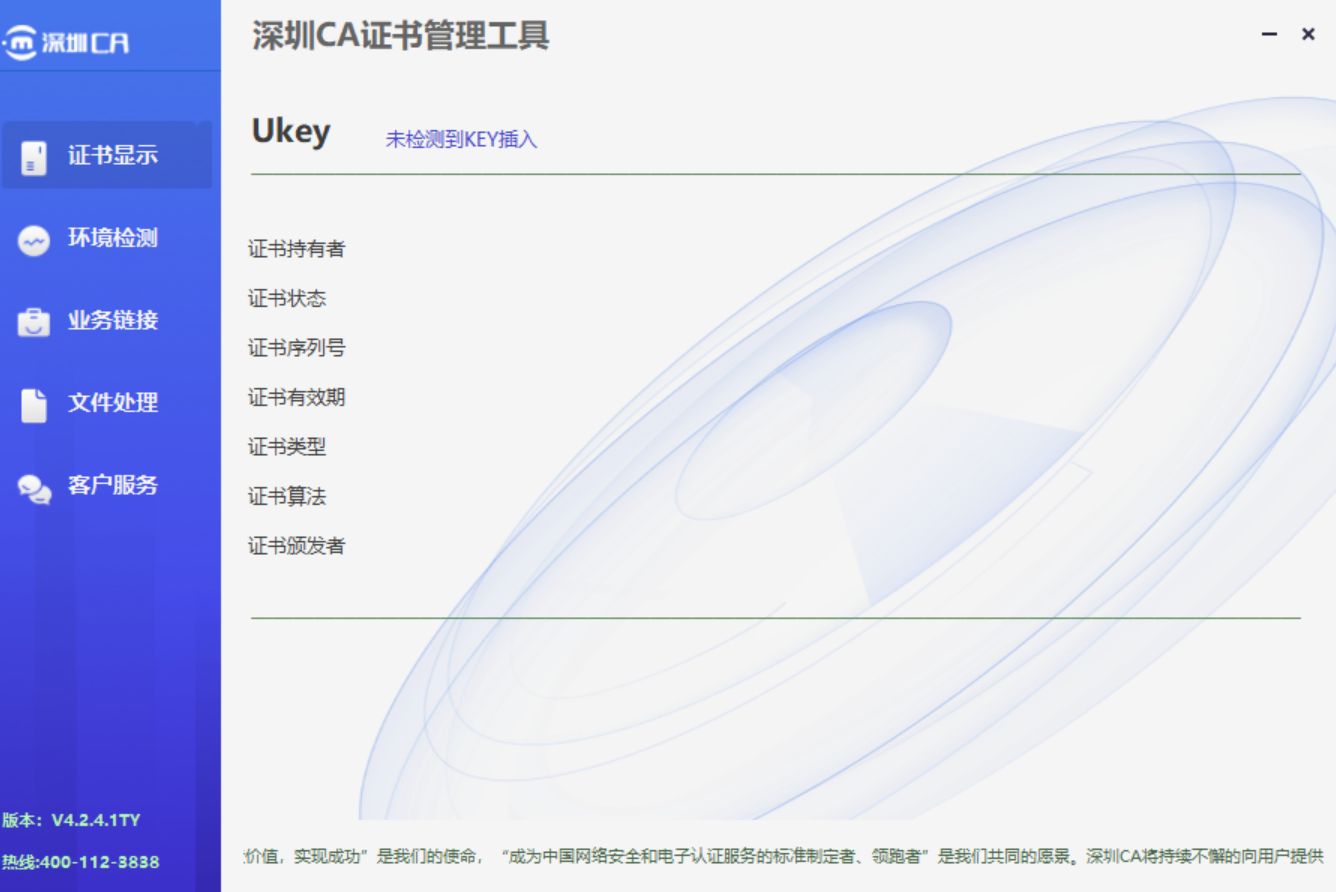The width and height of the screenshot is (1336, 892).
Task: Click the 证书算法 field label
Action: [x=287, y=497]
